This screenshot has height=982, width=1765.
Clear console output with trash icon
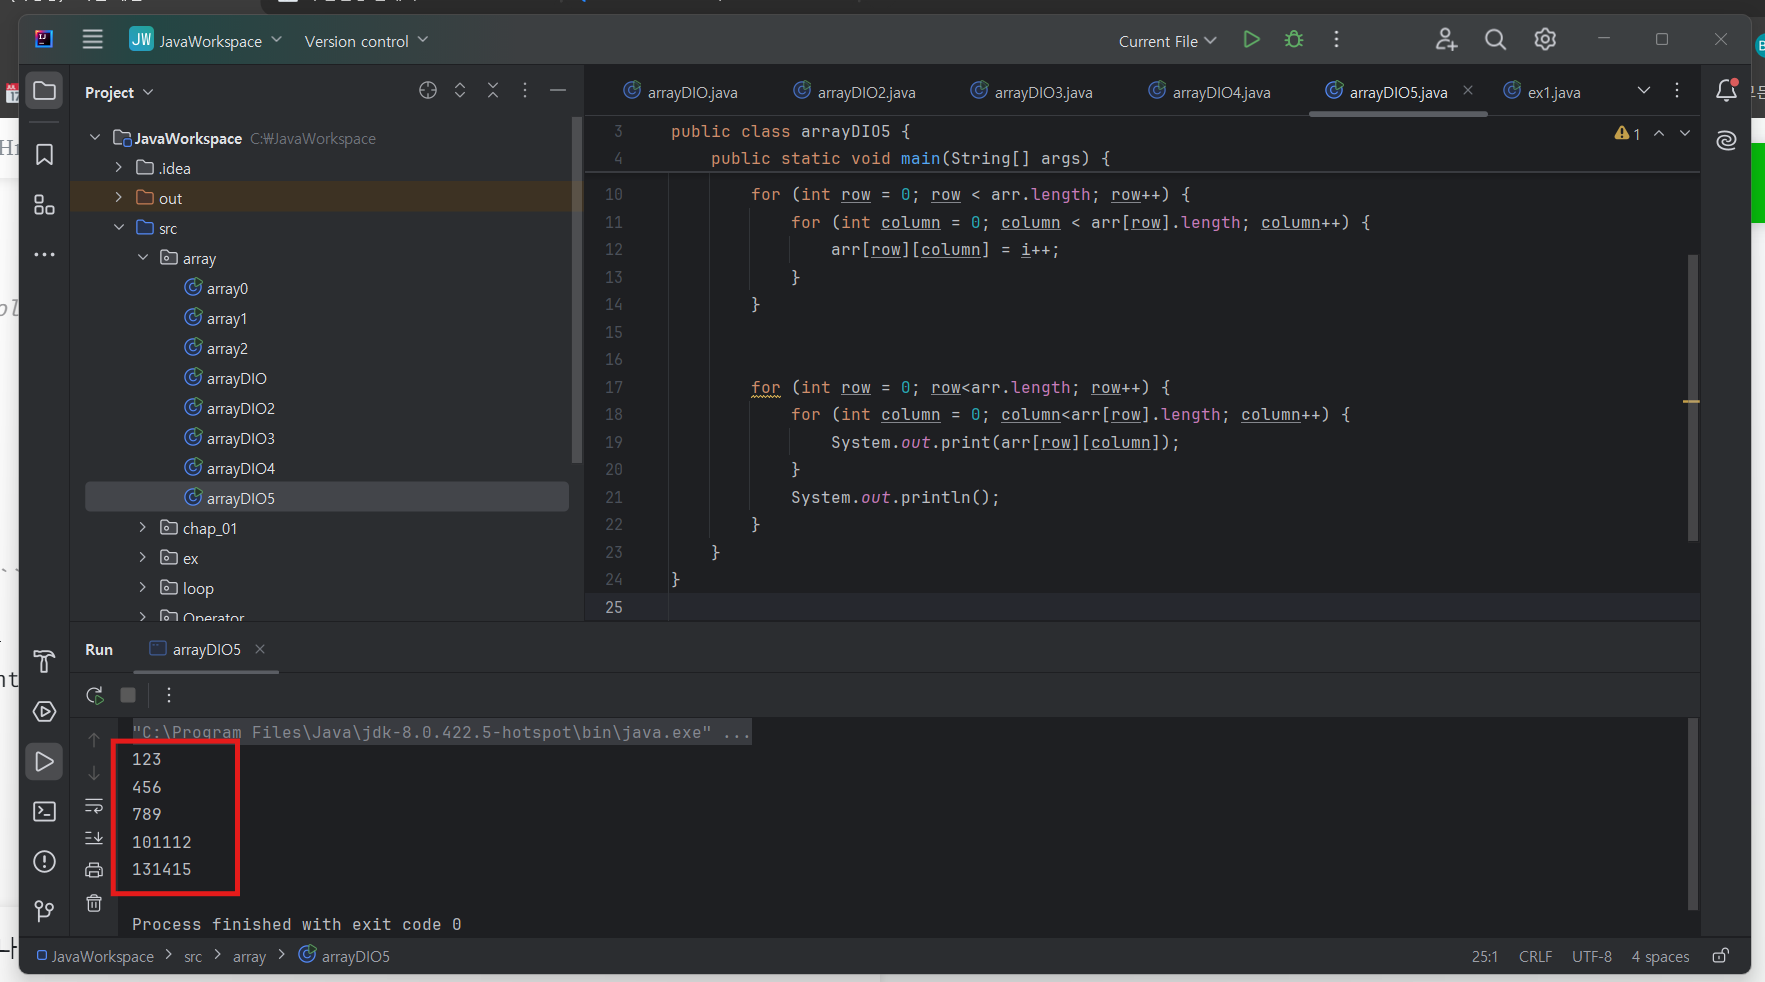pyautogui.click(x=94, y=903)
